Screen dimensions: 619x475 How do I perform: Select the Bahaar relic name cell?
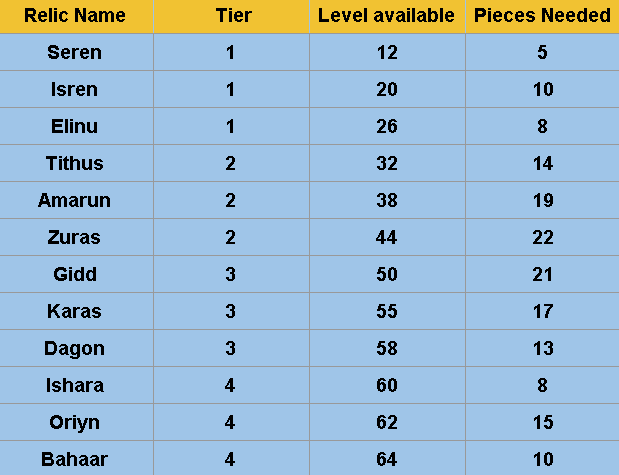[x=75, y=459]
